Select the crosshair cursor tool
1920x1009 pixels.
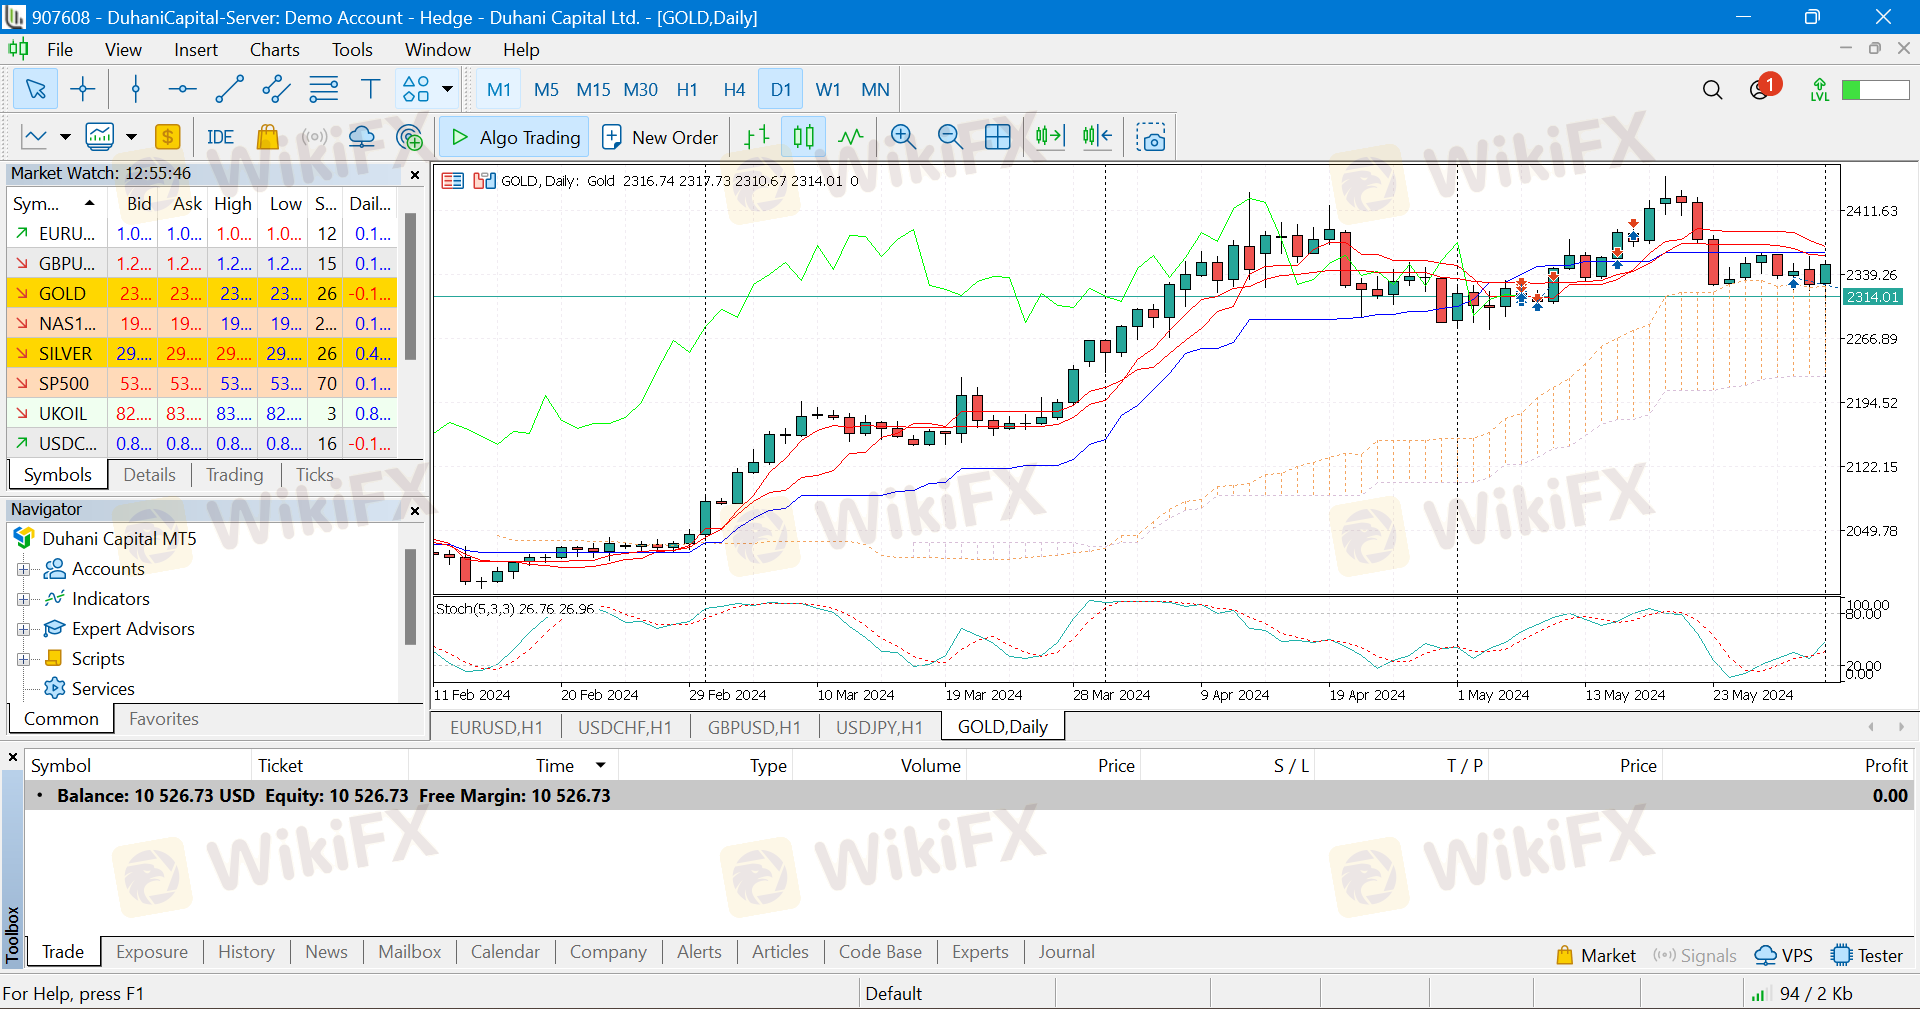pos(83,90)
